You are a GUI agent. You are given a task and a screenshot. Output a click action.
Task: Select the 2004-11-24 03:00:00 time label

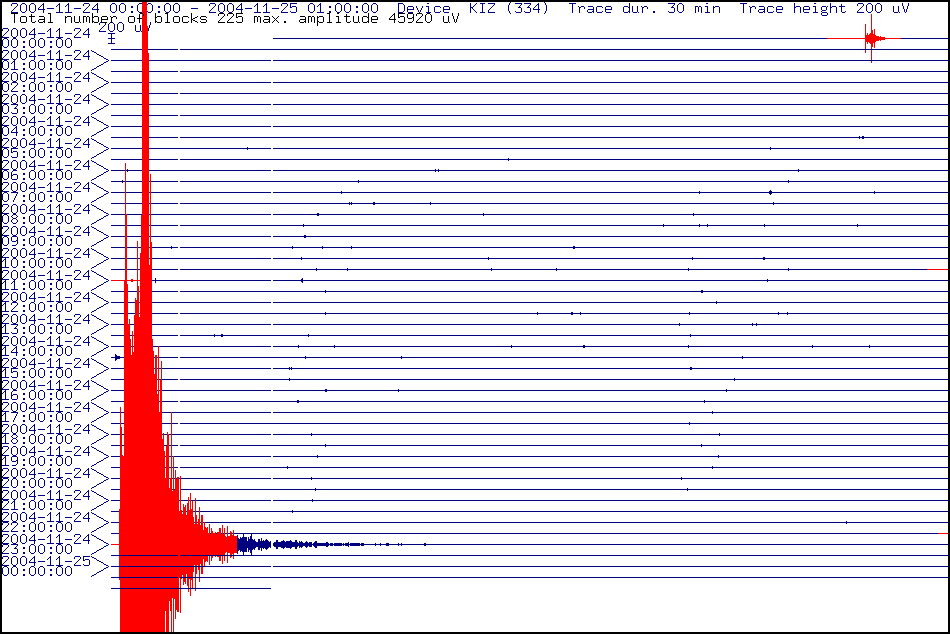(46, 104)
